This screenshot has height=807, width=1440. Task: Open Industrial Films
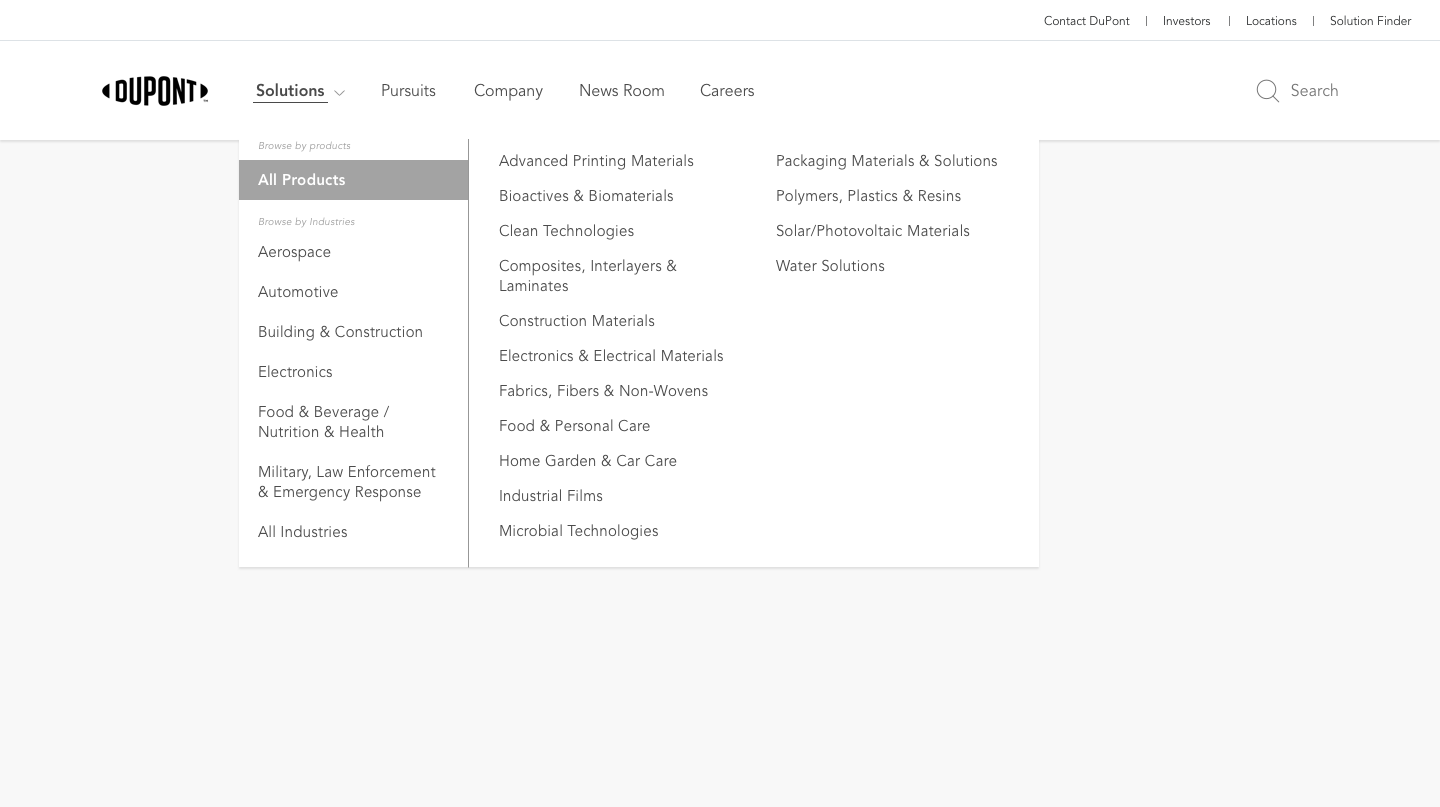click(551, 496)
